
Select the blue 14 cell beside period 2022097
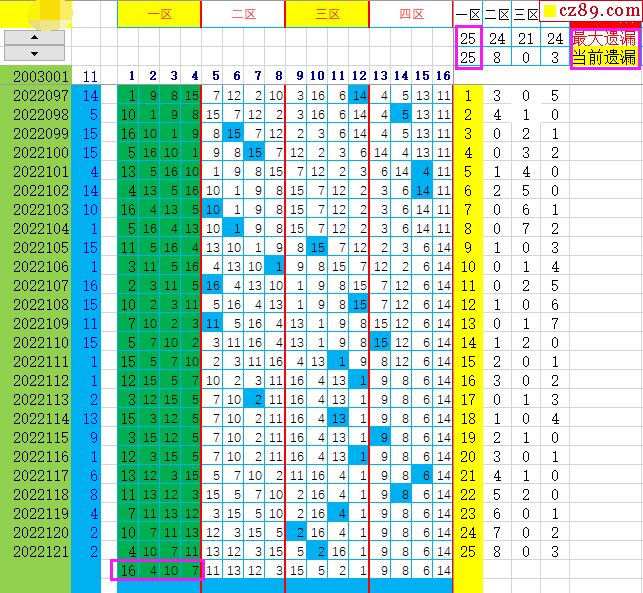click(x=91, y=95)
